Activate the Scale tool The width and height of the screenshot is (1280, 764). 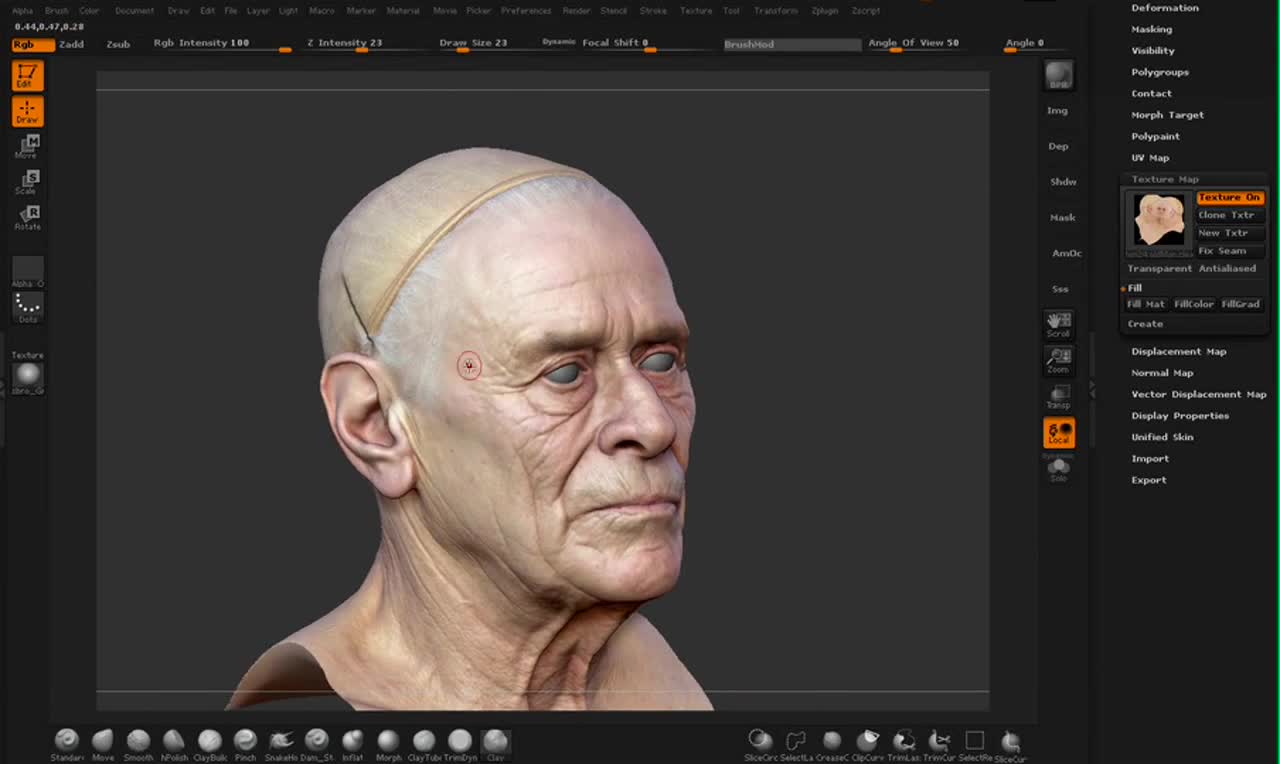pos(27,182)
